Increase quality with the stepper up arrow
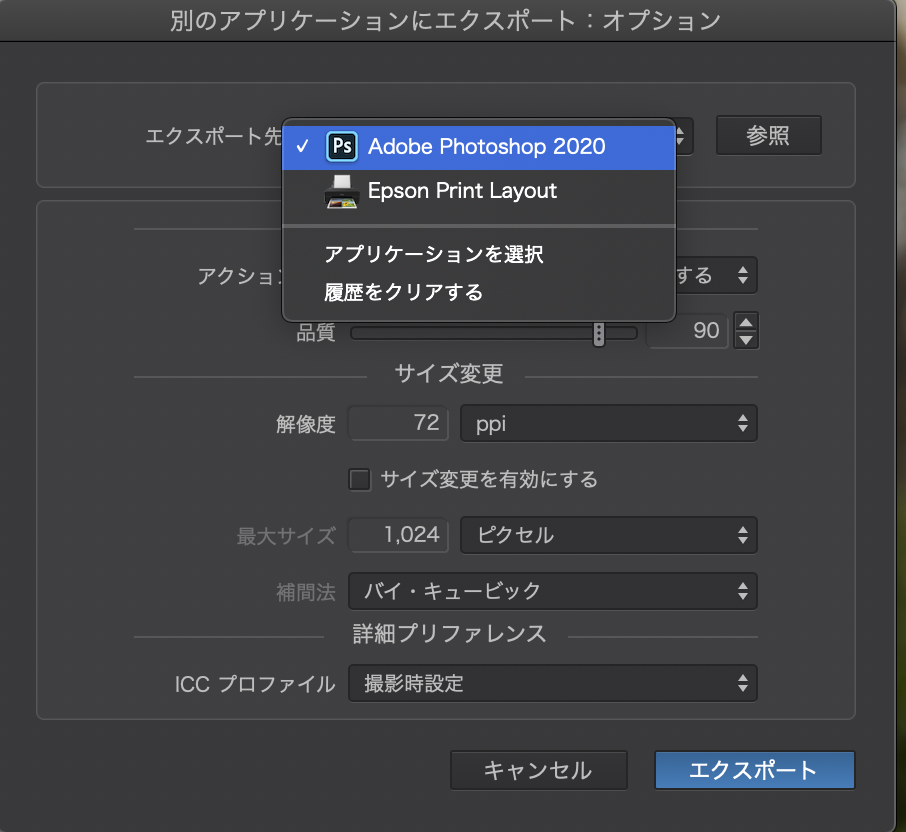Image resolution: width=906 pixels, height=832 pixels. (745, 322)
